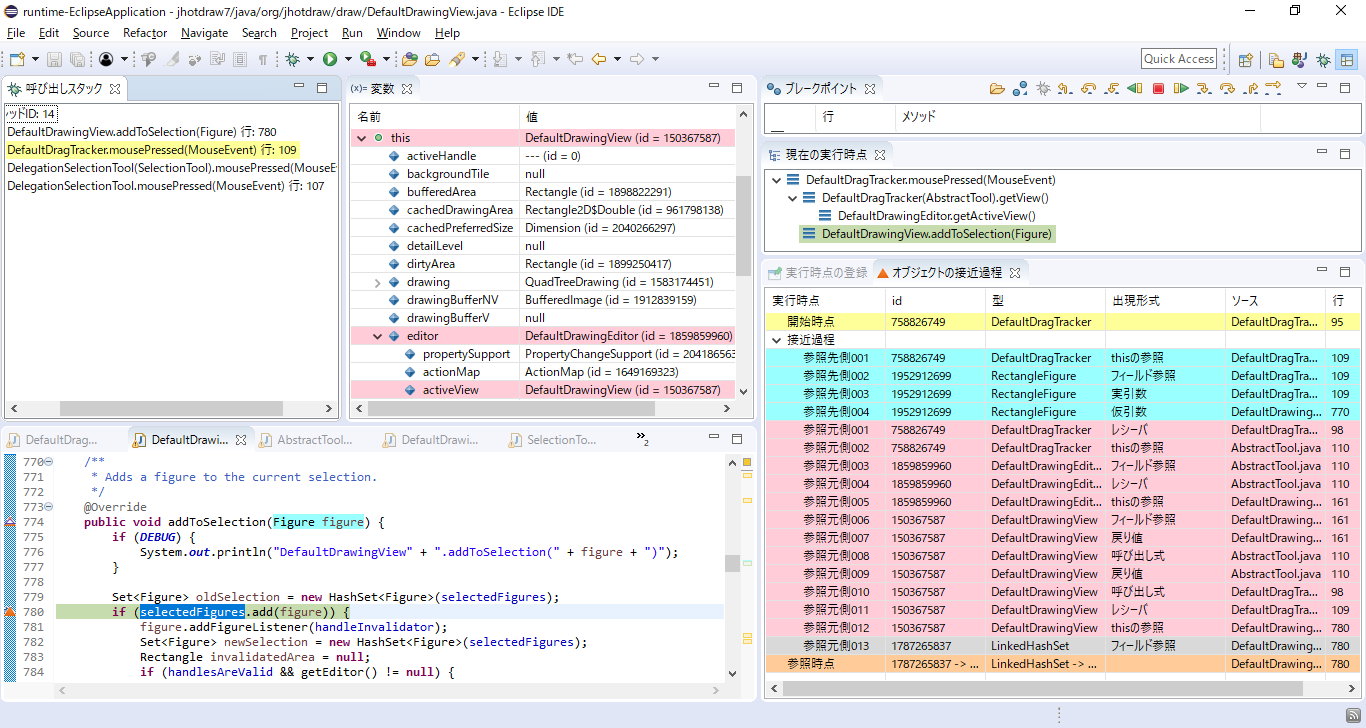
Task: Open the Run button dropdown arrow
Action: pyautogui.click(x=347, y=60)
